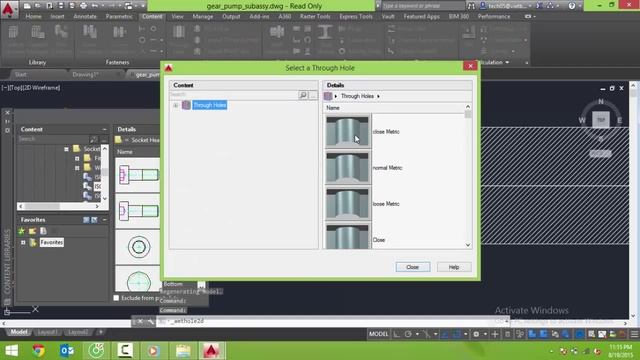The height and width of the screenshot is (360, 640).
Task: Switch to the Parametric ribbon tab
Action: tap(119, 16)
